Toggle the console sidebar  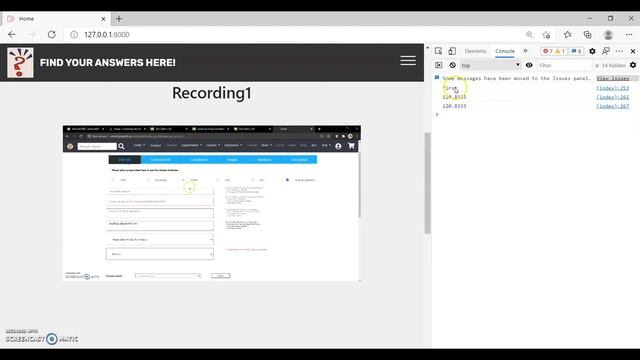coord(439,65)
